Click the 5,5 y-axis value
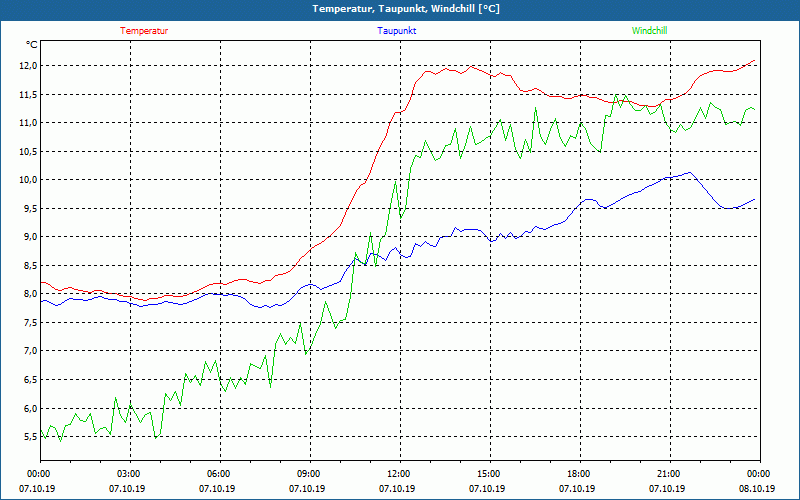The height and width of the screenshot is (500, 800). coord(31,437)
